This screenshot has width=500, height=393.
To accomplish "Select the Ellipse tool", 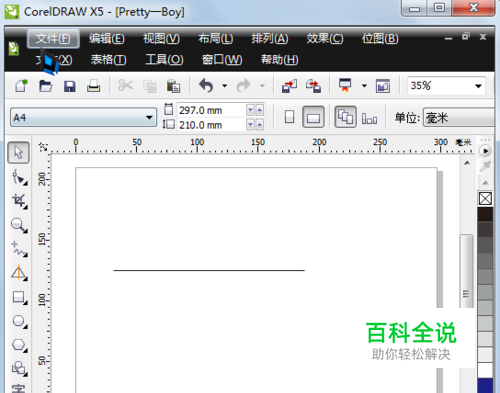I will [19, 321].
